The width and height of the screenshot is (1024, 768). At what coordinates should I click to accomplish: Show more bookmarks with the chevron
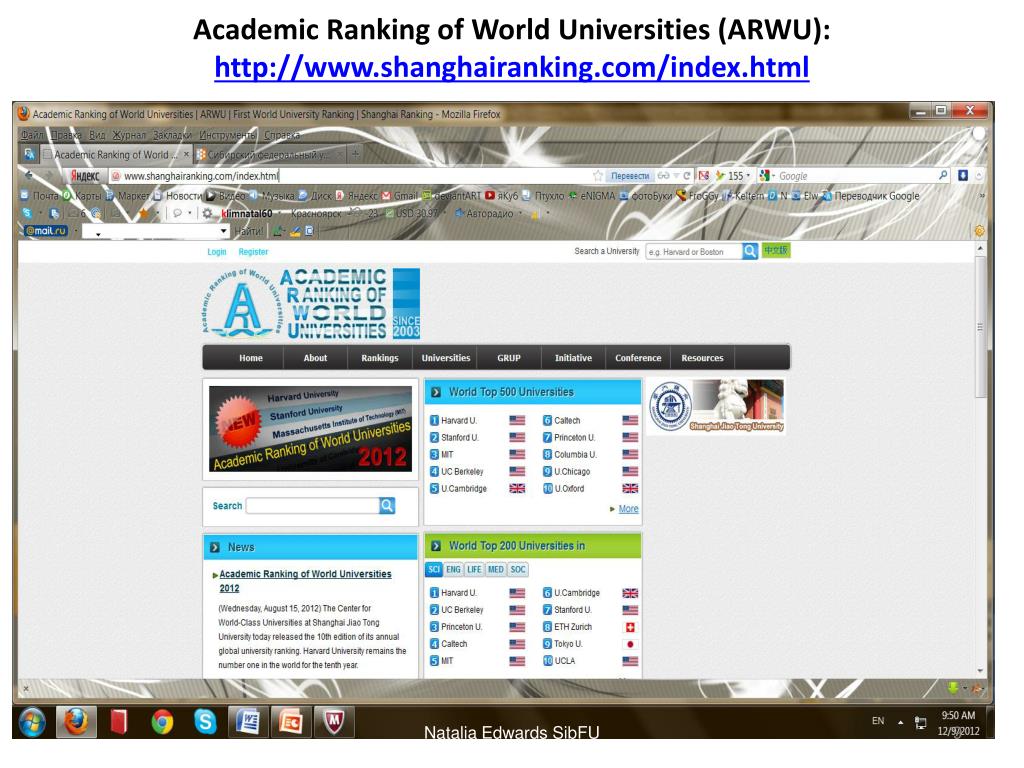coord(980,196)
